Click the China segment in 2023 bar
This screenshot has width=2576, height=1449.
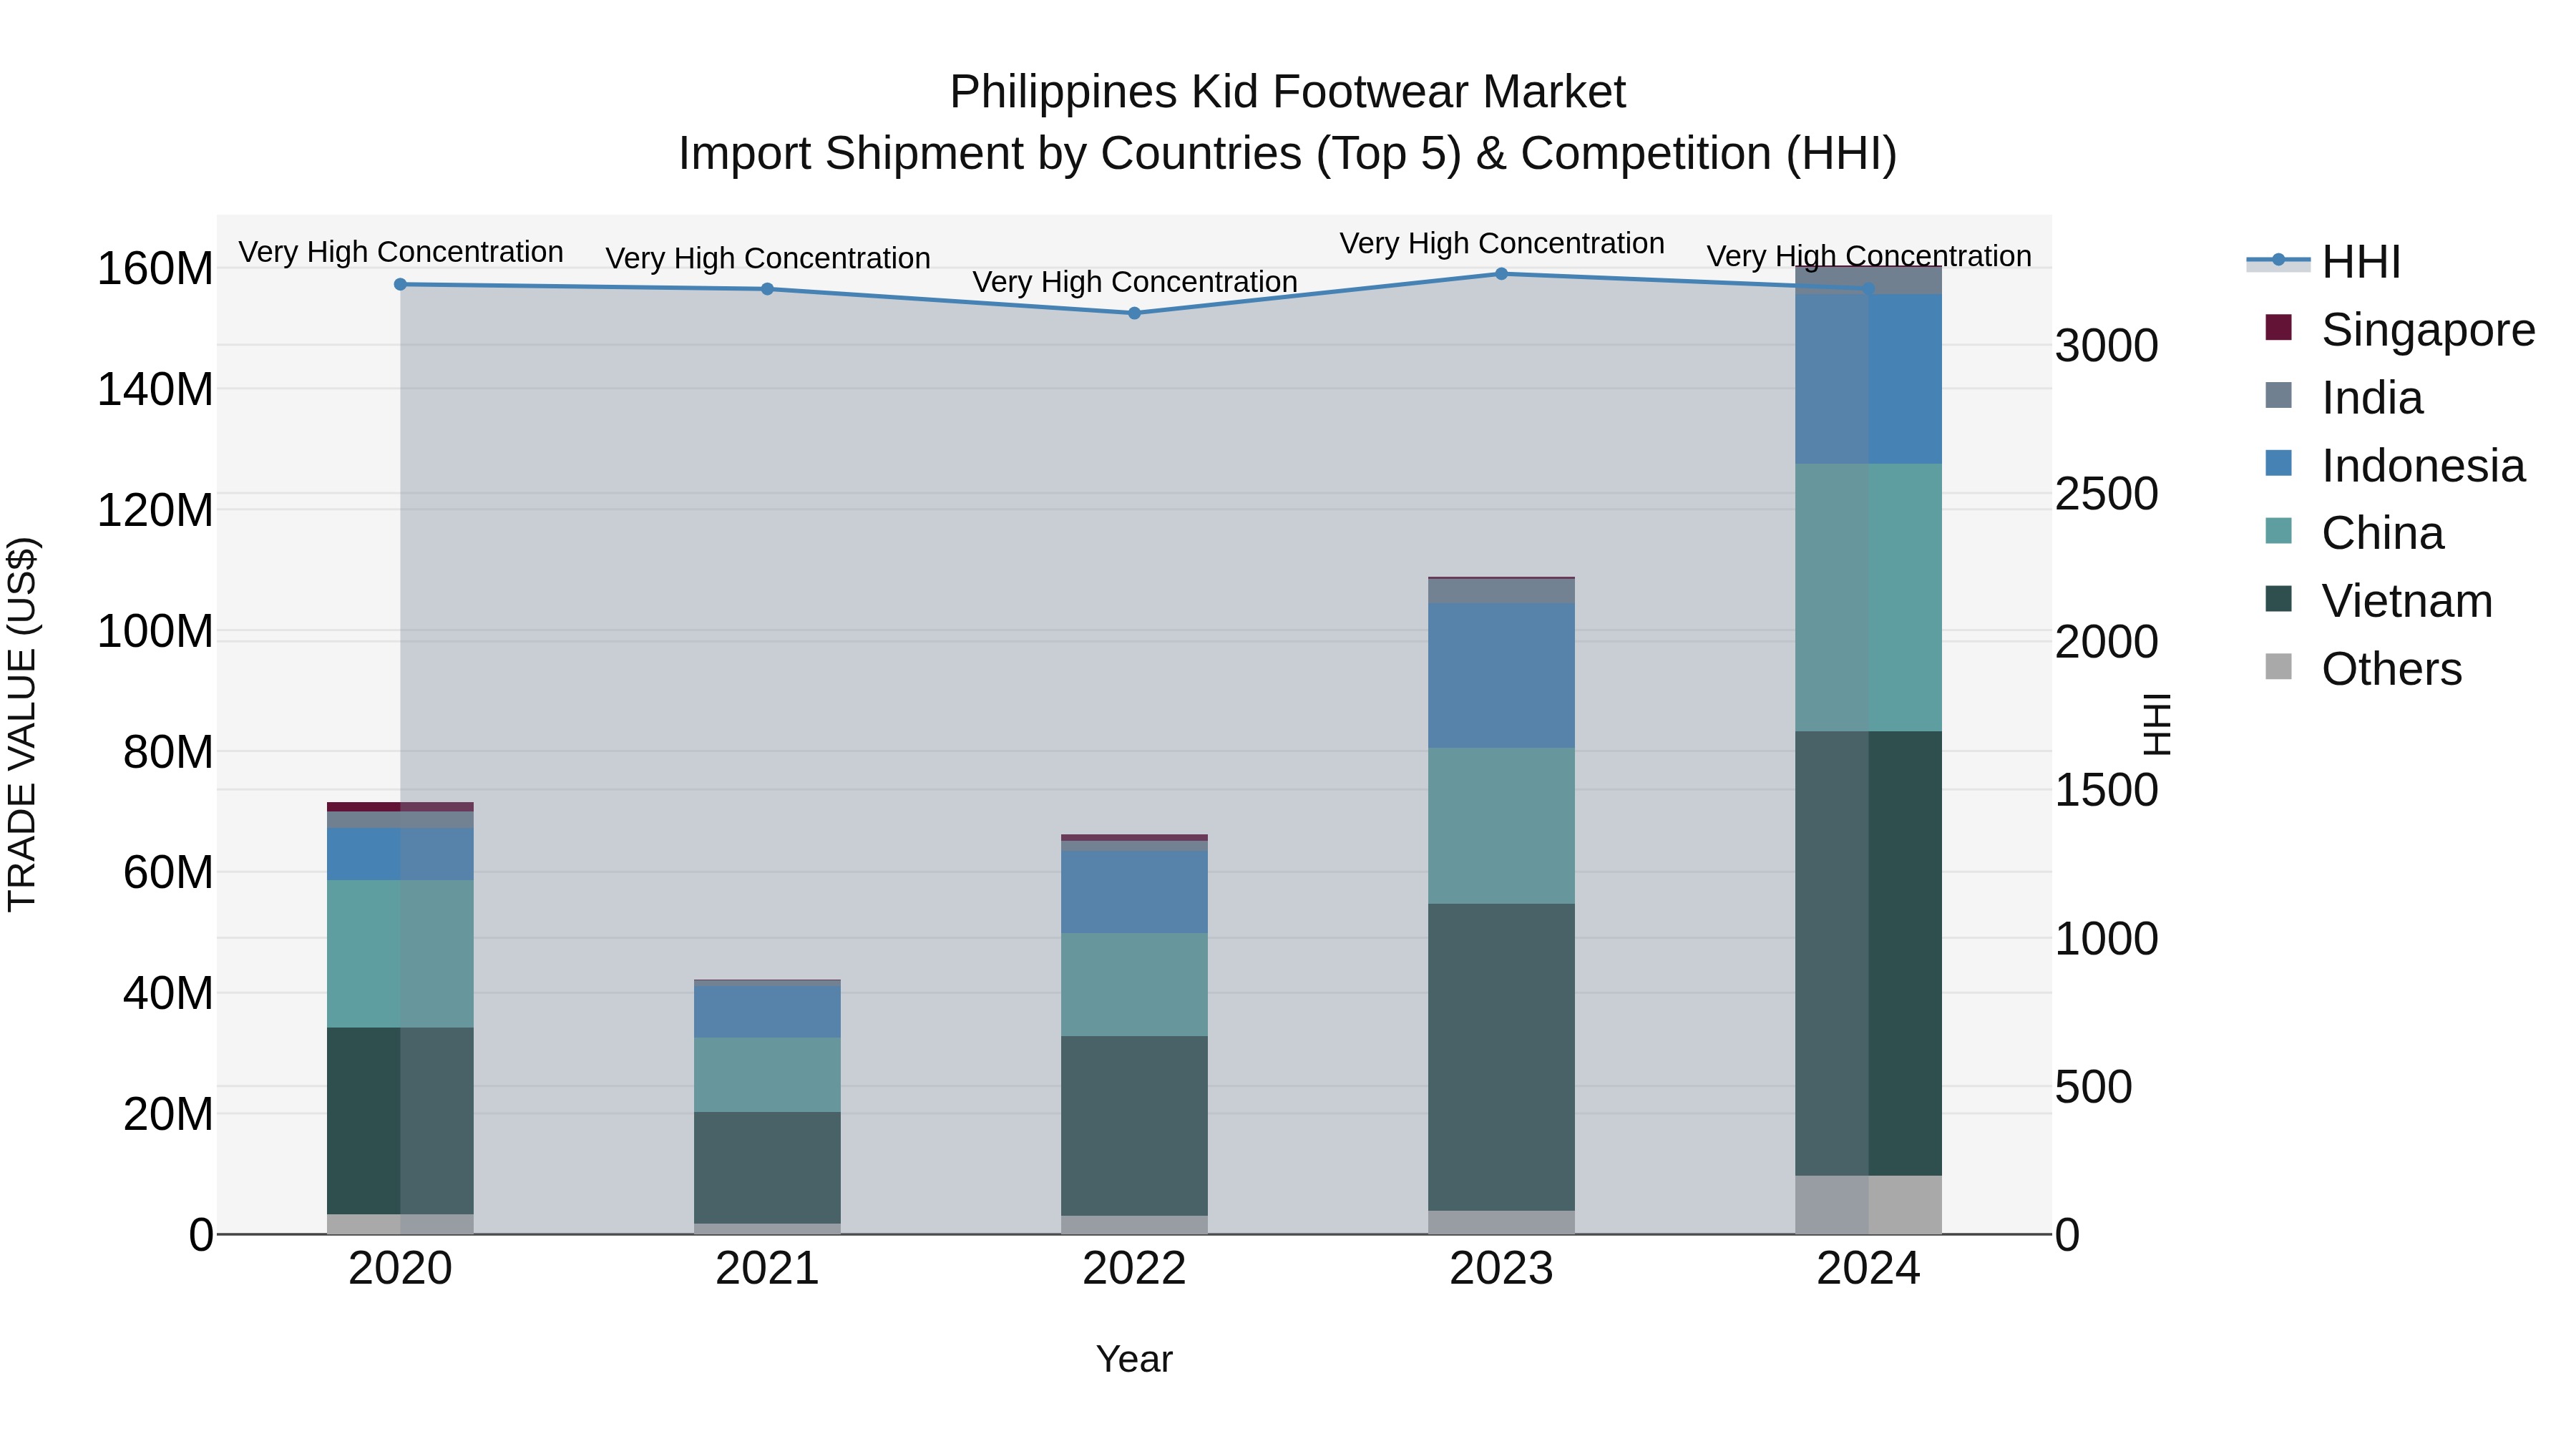pos(1501,826)
